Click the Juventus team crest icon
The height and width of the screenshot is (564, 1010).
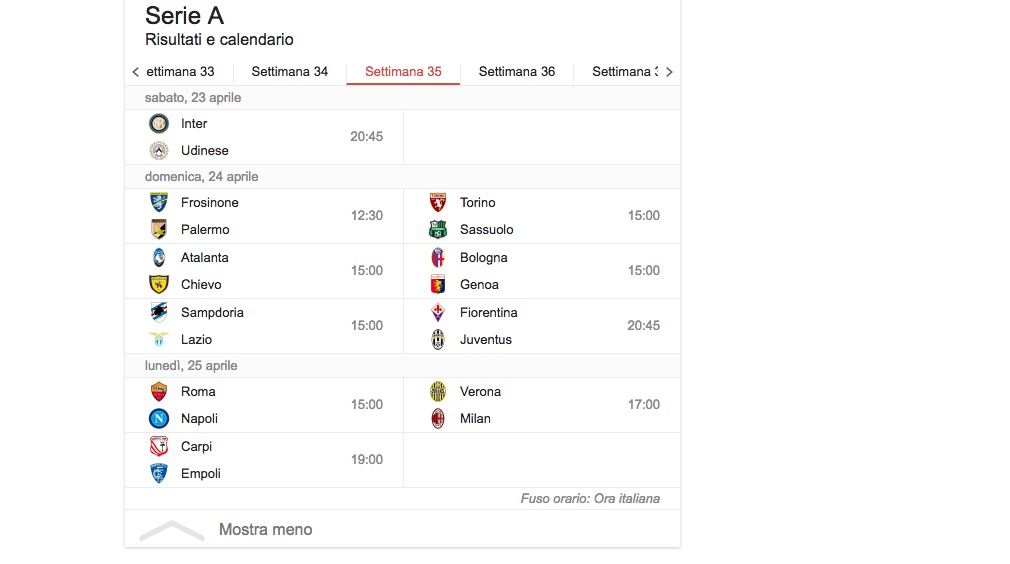pyautogui.click(x=438, y=339)
